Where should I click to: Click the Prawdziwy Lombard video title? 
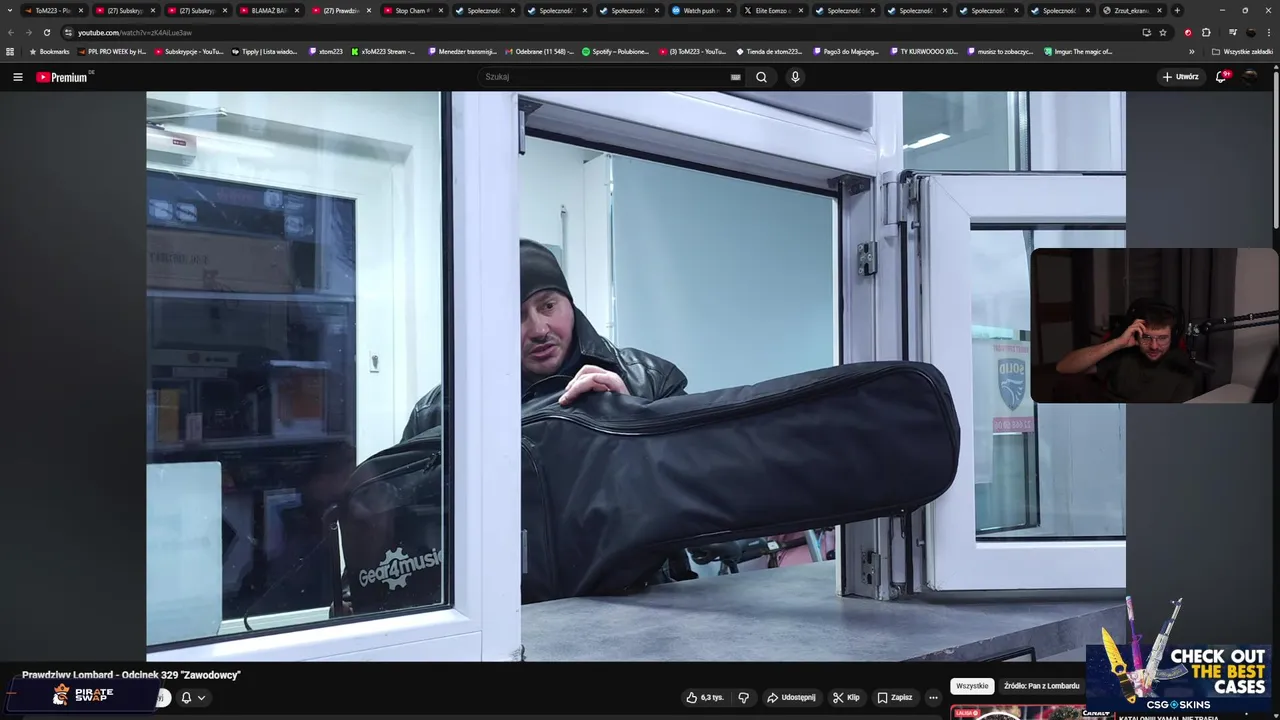pos(131,675)
